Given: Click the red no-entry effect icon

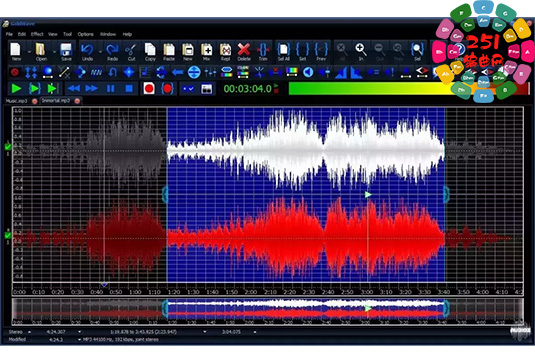Looking at the screenshot, I should pos(15,72).
